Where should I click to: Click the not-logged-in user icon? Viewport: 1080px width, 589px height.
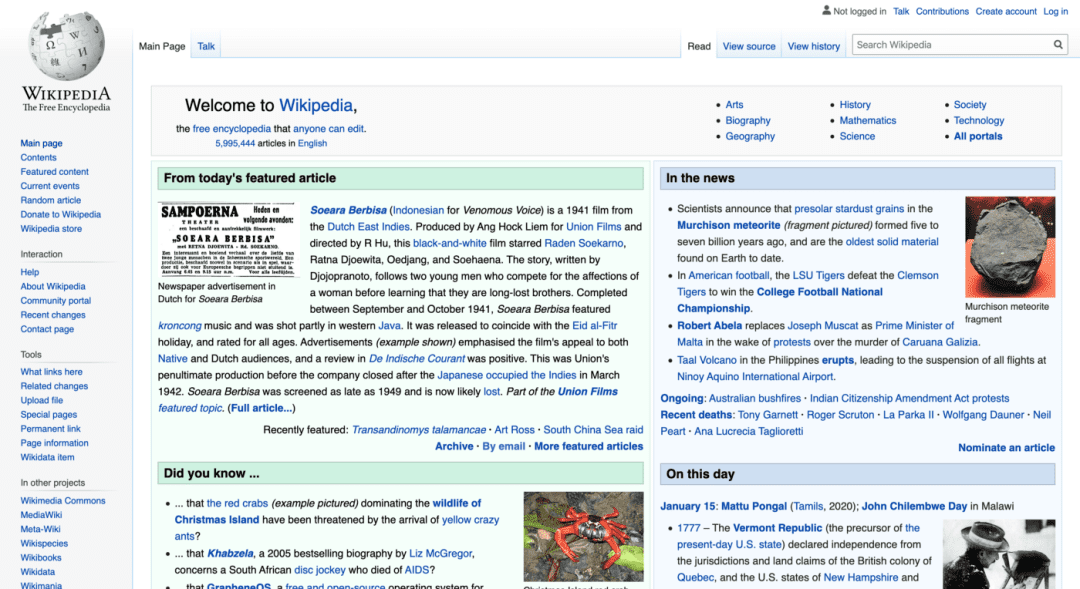tap(827, 10)
